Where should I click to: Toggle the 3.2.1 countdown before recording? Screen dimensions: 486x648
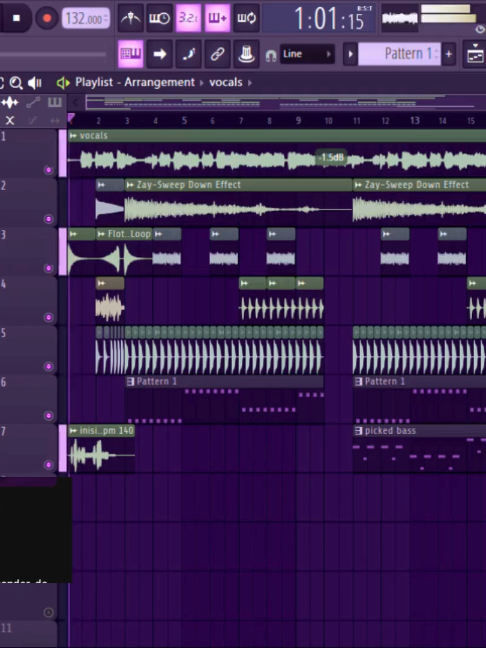[x=188, y=18]
